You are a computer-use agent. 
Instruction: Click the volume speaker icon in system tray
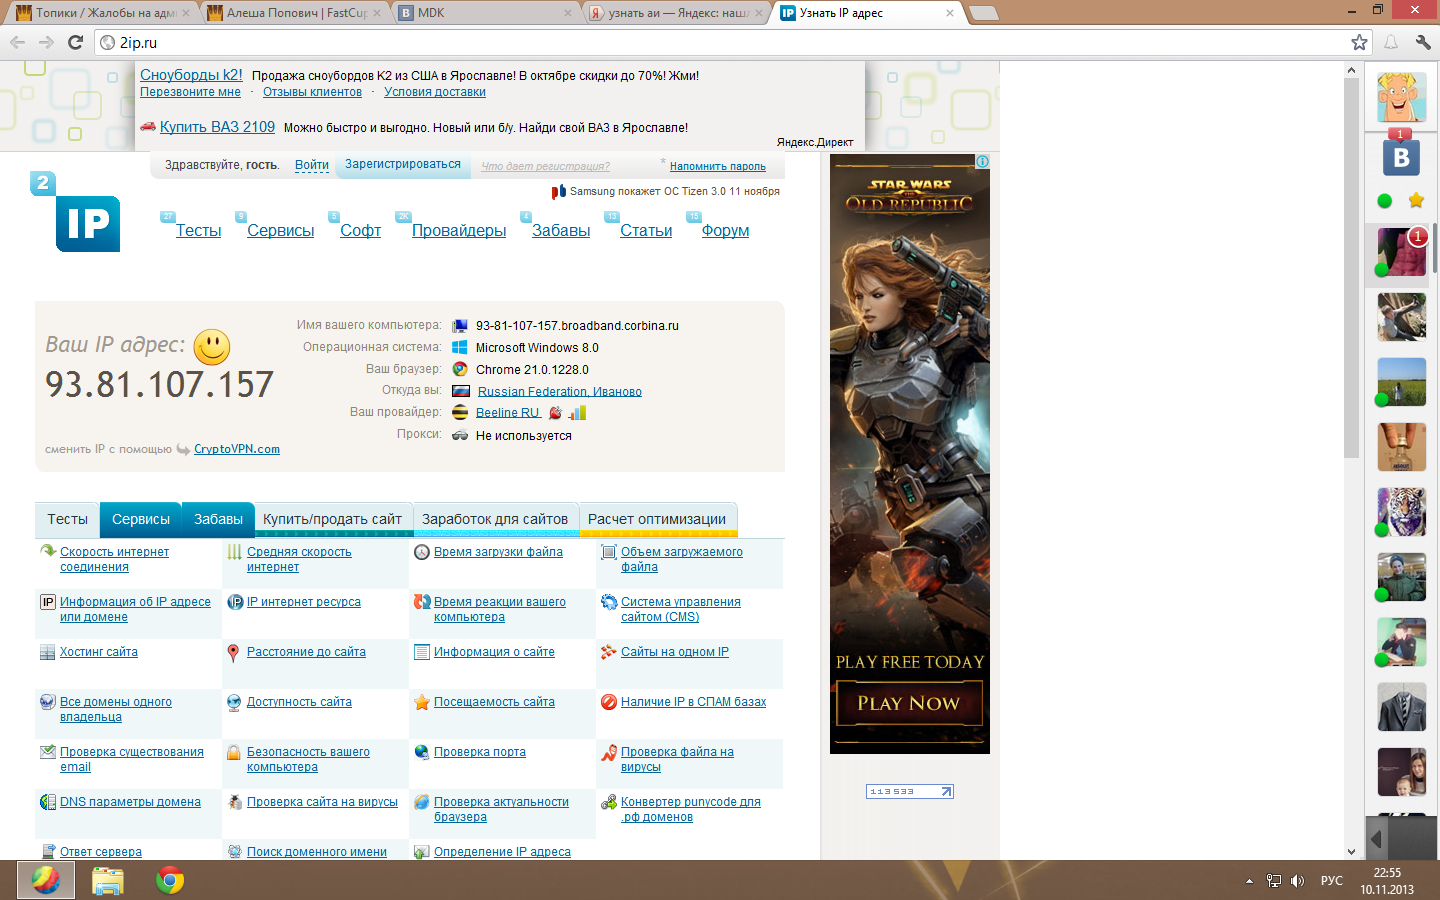point(1297,881)
